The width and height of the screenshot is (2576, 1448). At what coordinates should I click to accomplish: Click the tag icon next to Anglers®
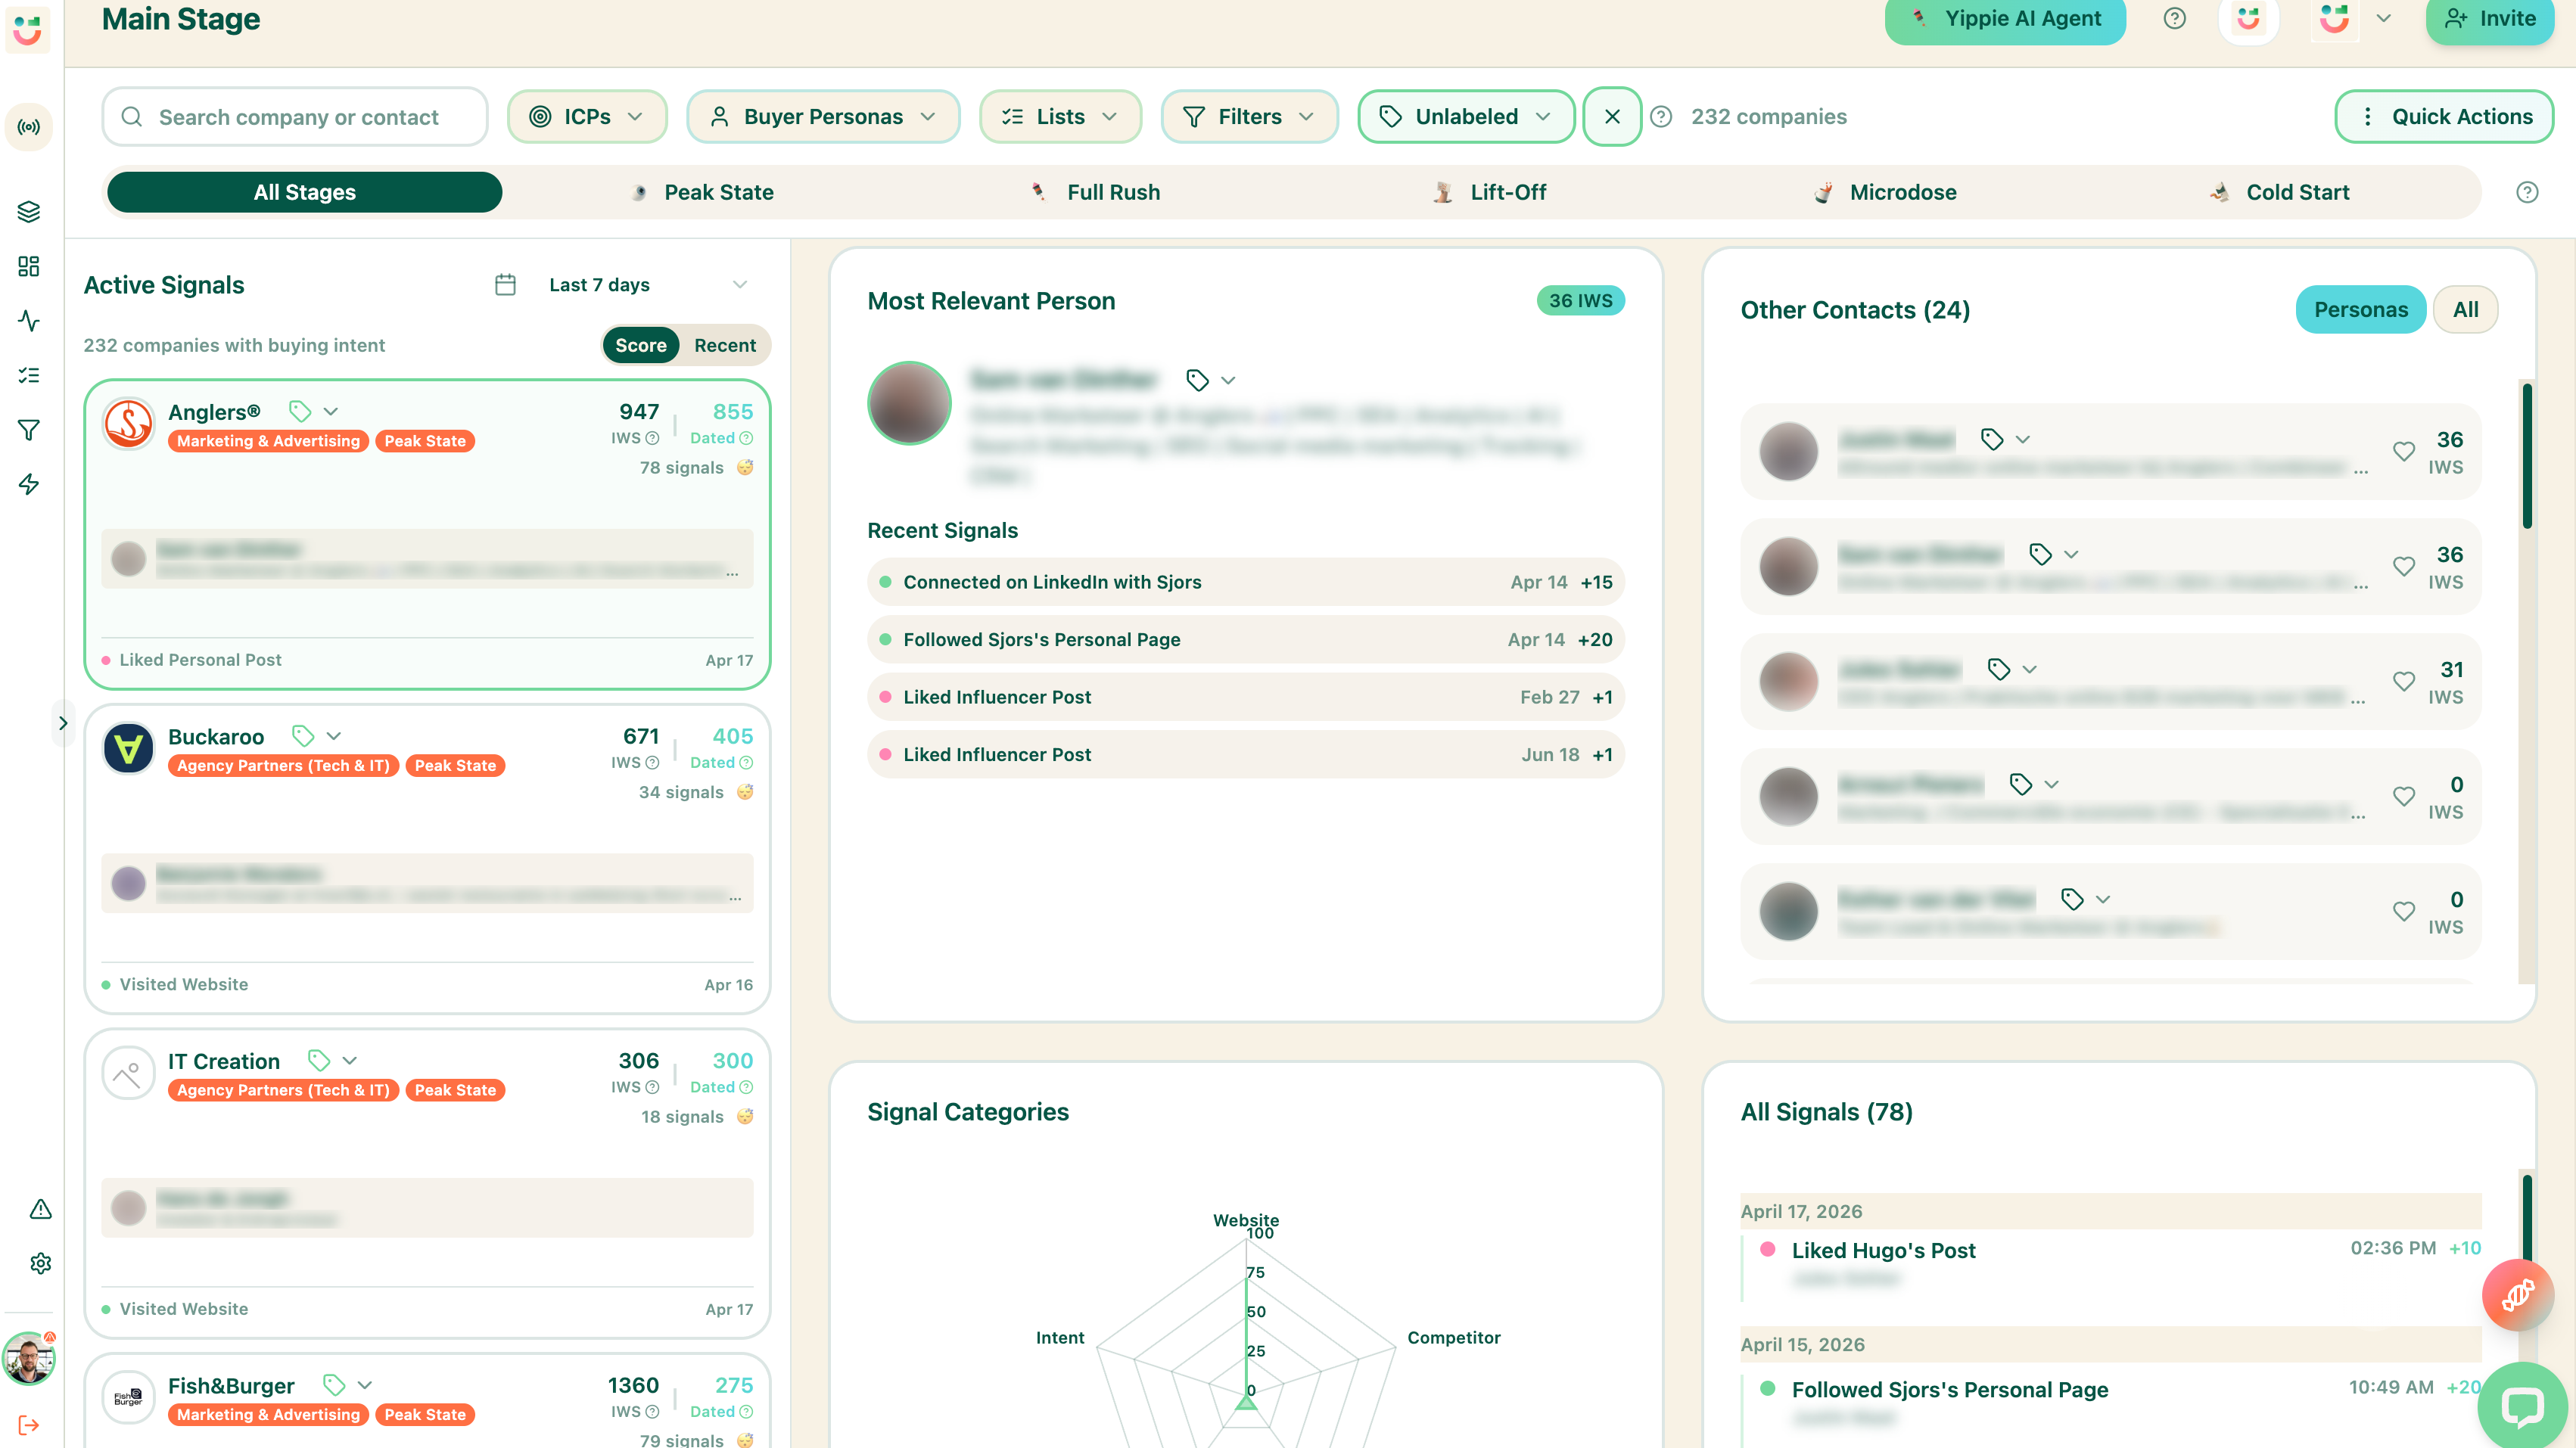(300, 411)
